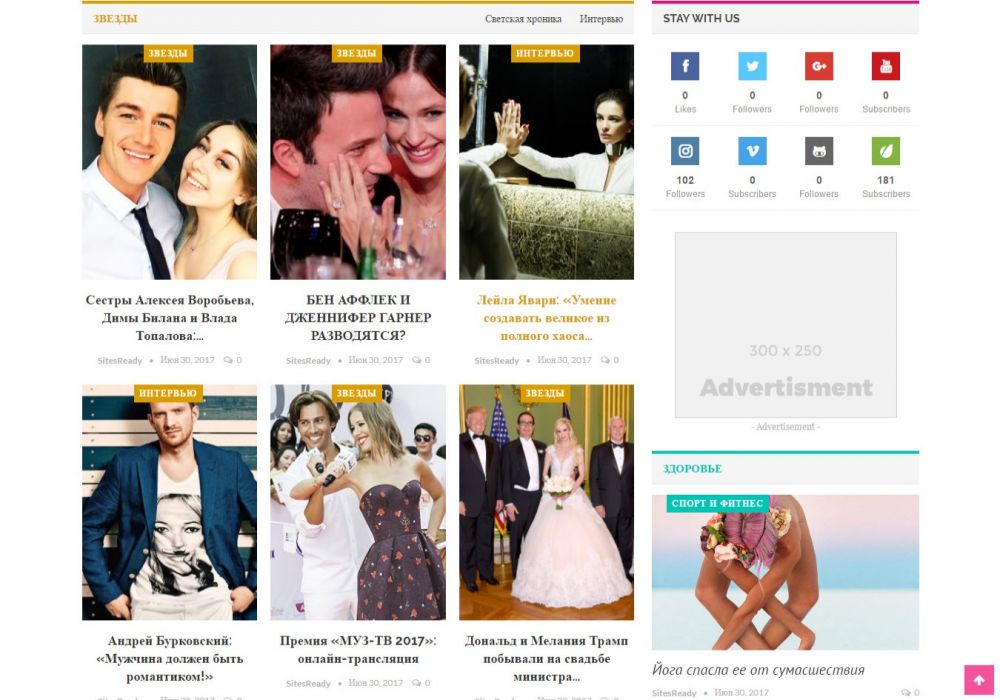This screenshot has height=700, width=1000.
Task: Open Йога спасла ее от сумасшествия headline
Action: pyautogui.click(x=758, y=669)
